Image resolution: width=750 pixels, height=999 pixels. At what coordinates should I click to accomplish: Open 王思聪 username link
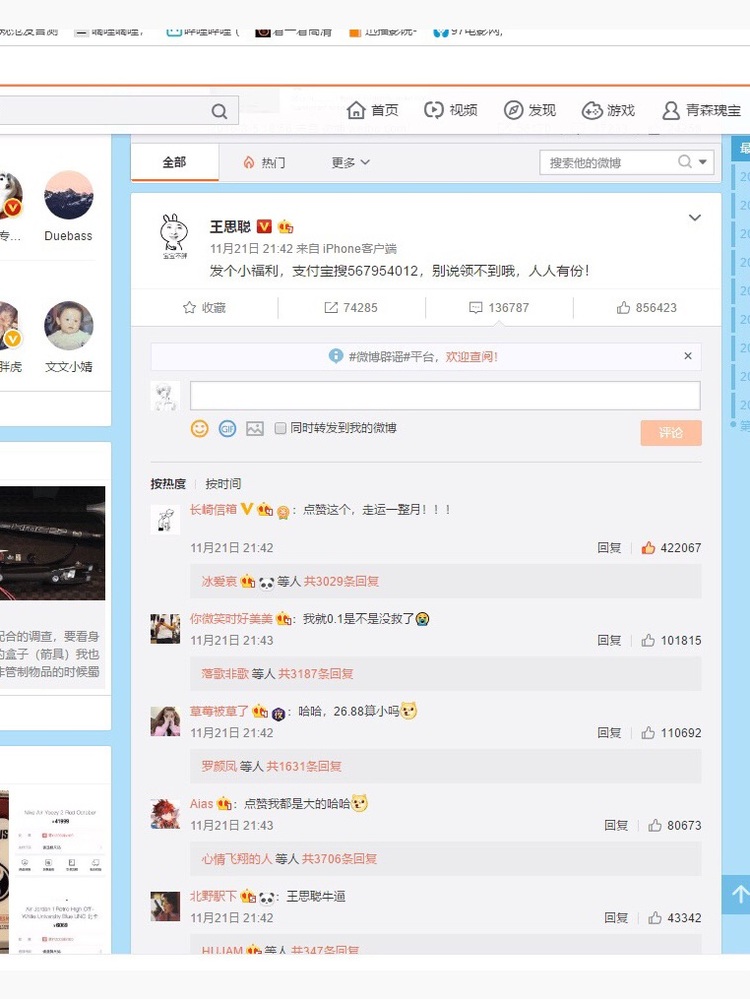click(230, 226)
